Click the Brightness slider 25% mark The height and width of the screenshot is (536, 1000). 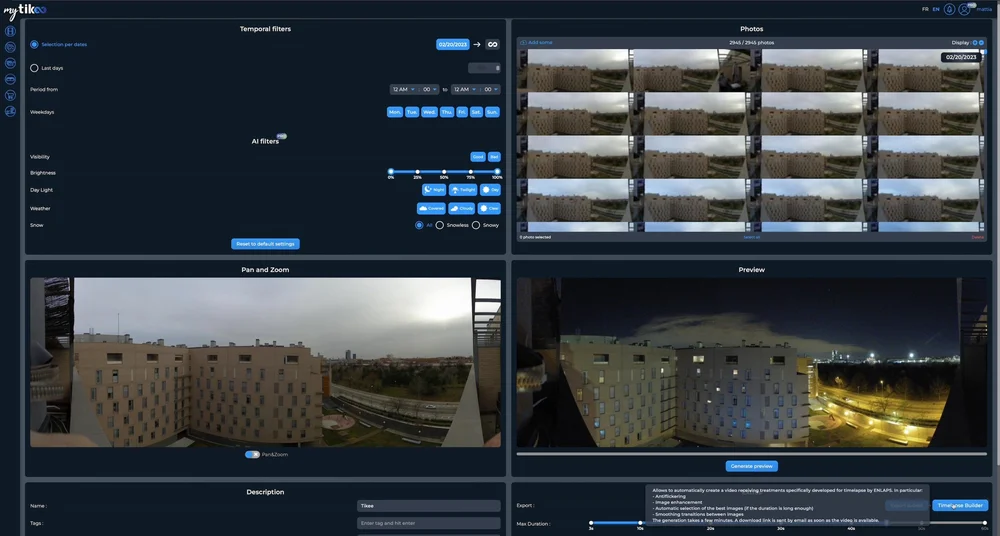(x=418, y=172)
